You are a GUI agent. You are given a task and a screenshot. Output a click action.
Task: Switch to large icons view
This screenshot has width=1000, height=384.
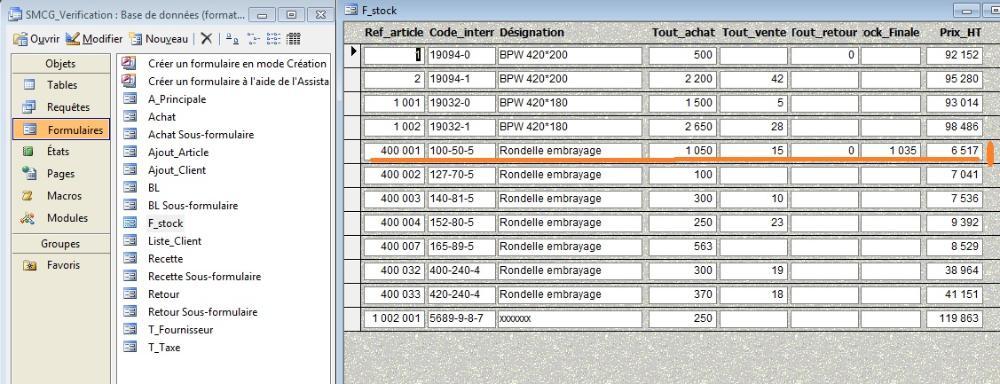233,39
